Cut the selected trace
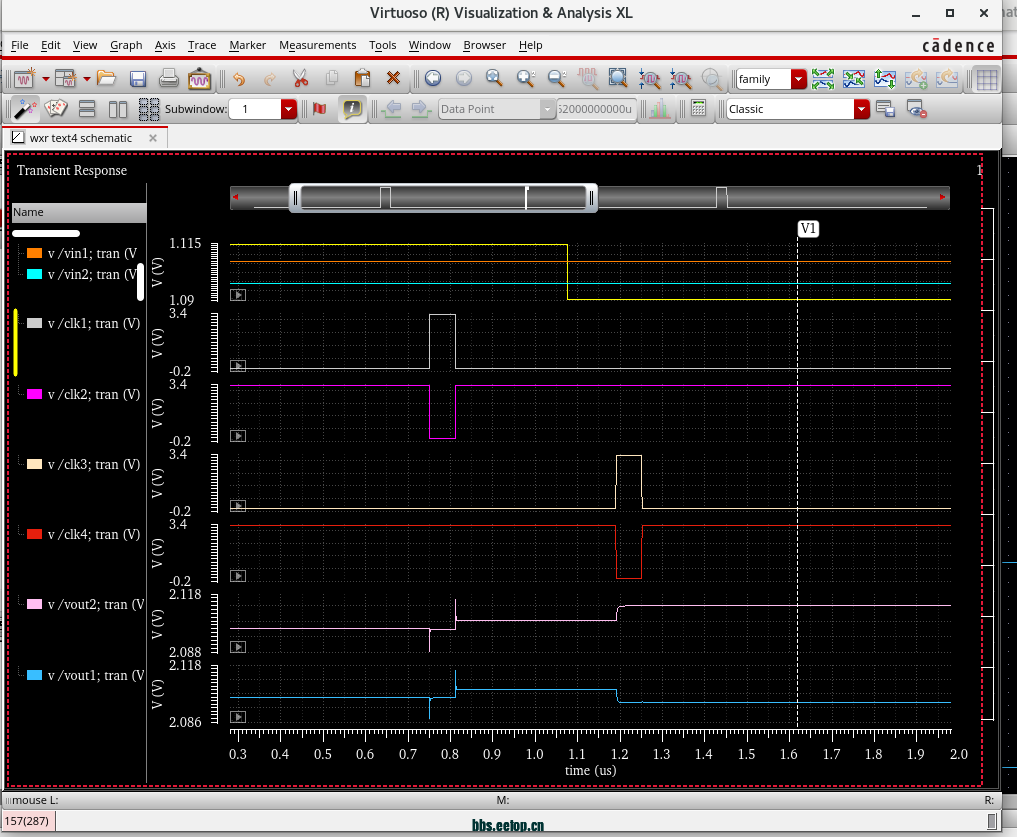The height and width of the screenshot is (837, 1017). click(300, 79)
